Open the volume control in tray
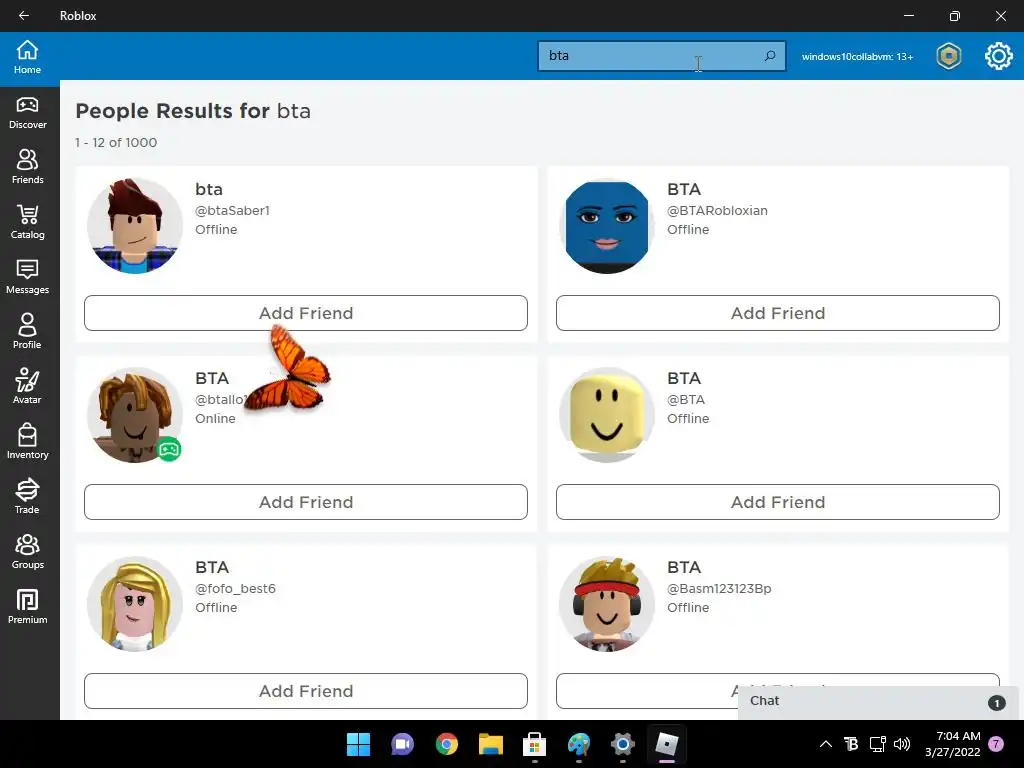This screenshot has width=1024, height=768. (x=902, y=744)
